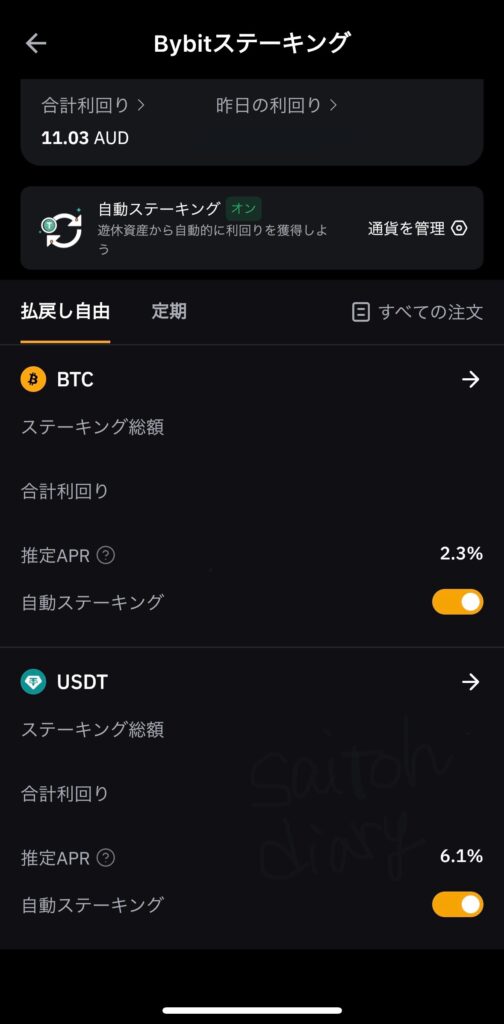
Task: Go back using the top-left arrow
Action: (x=36, y=44)
